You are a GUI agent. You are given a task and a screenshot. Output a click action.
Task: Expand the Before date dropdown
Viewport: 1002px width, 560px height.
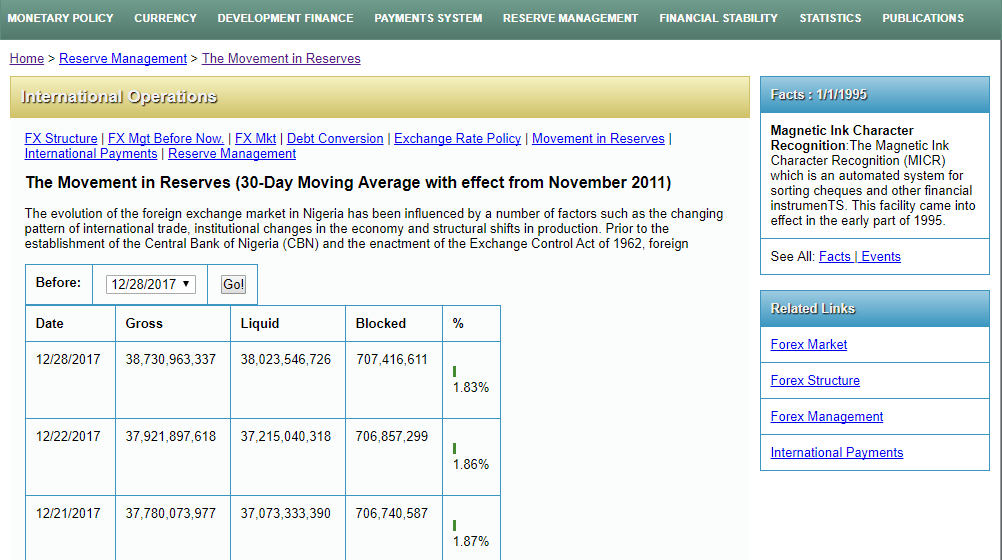151,284
